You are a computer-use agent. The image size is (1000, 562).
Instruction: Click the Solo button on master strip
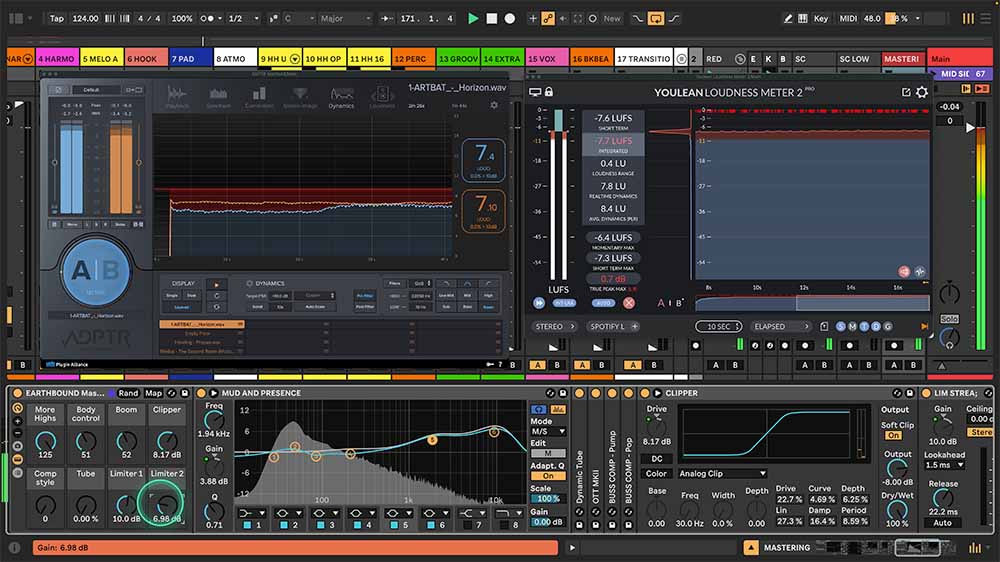949,318
